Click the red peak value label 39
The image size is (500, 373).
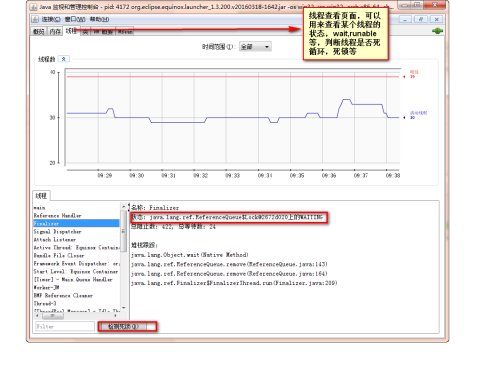pos(412,77)
